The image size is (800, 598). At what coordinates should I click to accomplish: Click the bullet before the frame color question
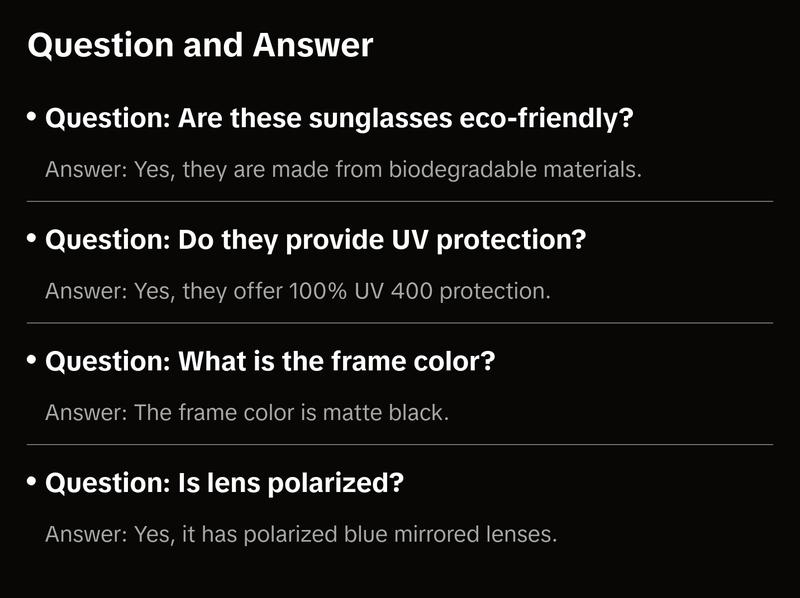(x=31, y=360)
